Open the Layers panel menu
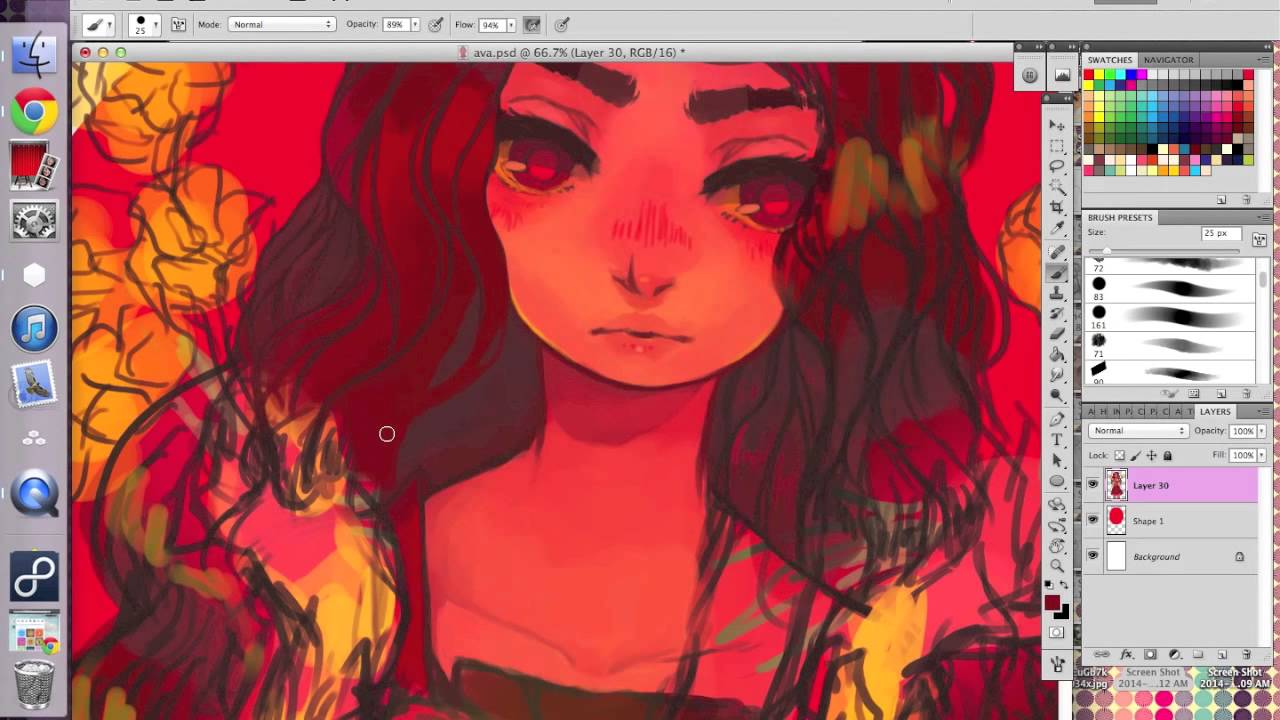Screen dimensions: 1280x720 pyautogui.click(x=1265, y=411)
